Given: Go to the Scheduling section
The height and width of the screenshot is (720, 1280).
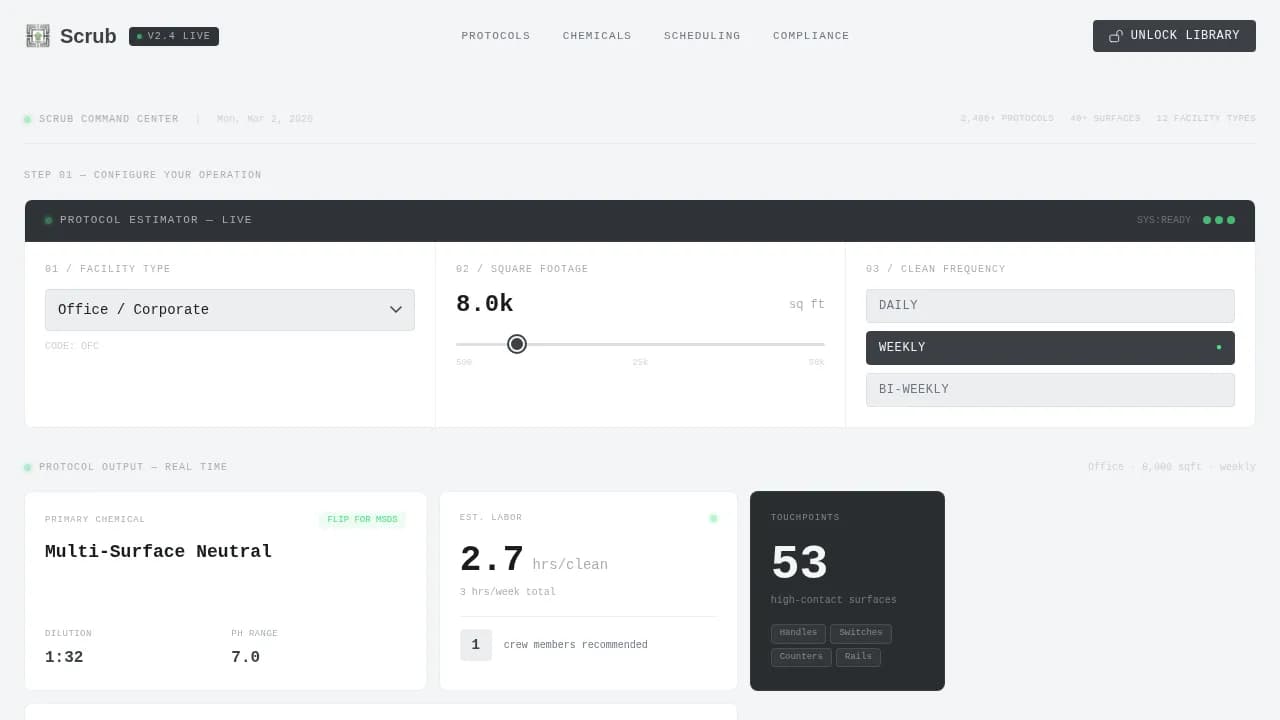Looking at the screenshot, I should click(702, 36).
